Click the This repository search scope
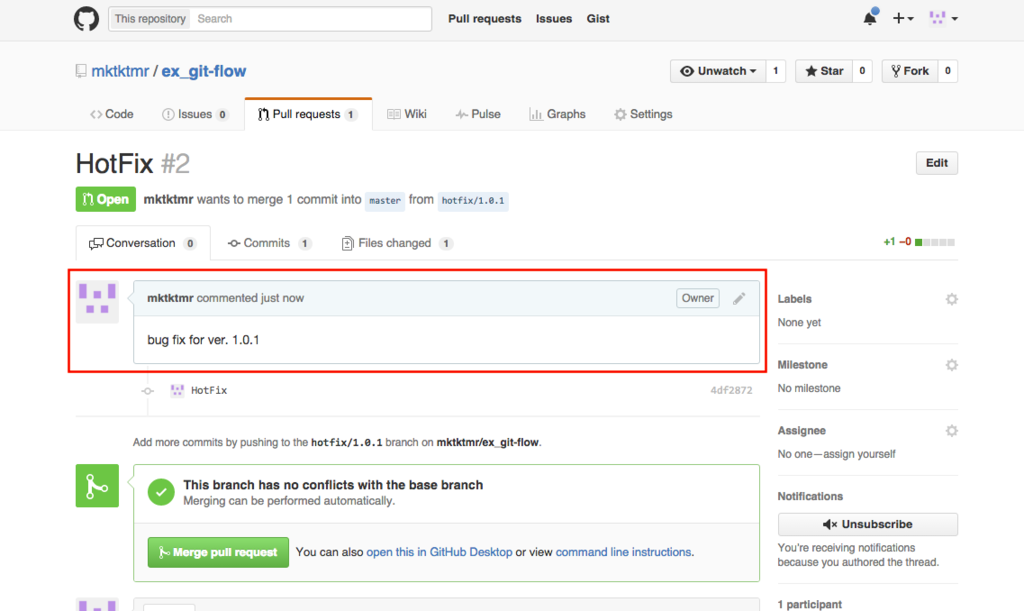 point(150,19)
